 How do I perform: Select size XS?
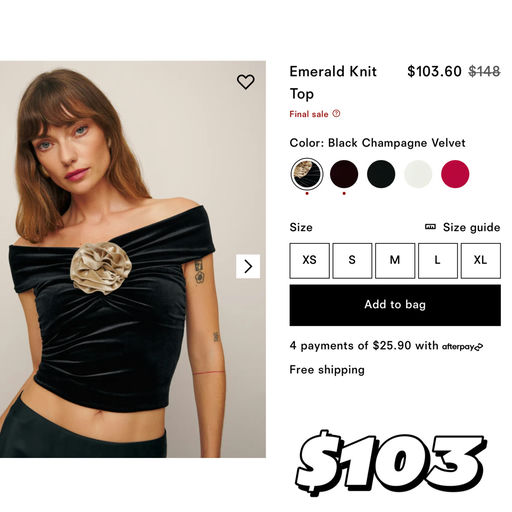click(309, 260)
